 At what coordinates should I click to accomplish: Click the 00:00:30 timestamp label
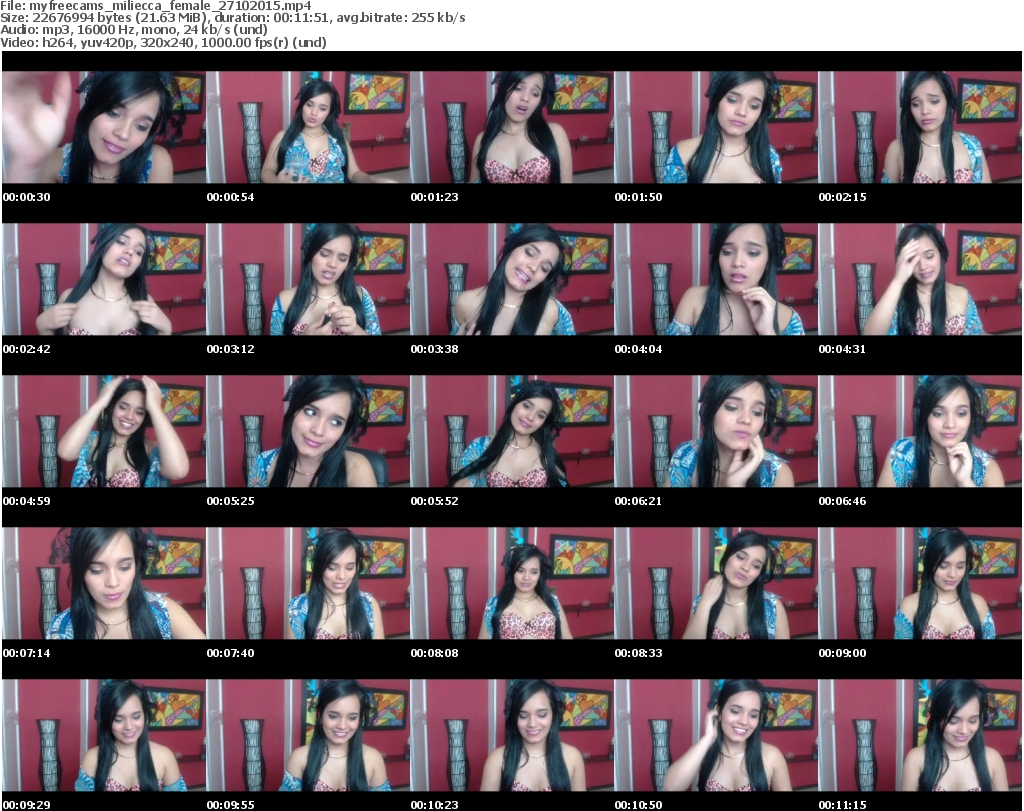(27, 197)
